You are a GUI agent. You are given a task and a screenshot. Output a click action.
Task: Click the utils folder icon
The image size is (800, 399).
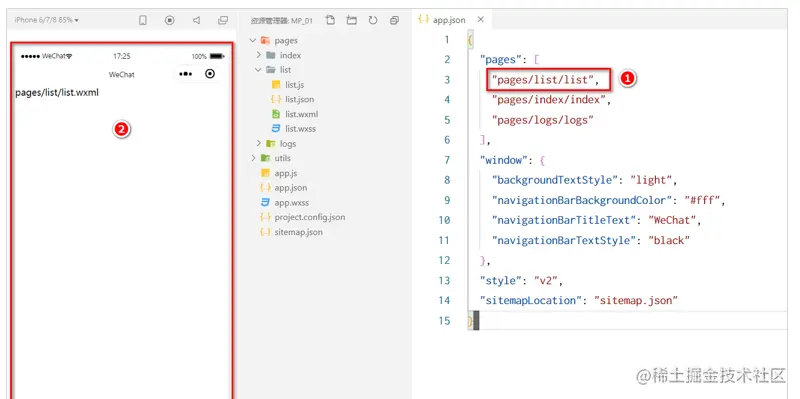tap(265, 158)
